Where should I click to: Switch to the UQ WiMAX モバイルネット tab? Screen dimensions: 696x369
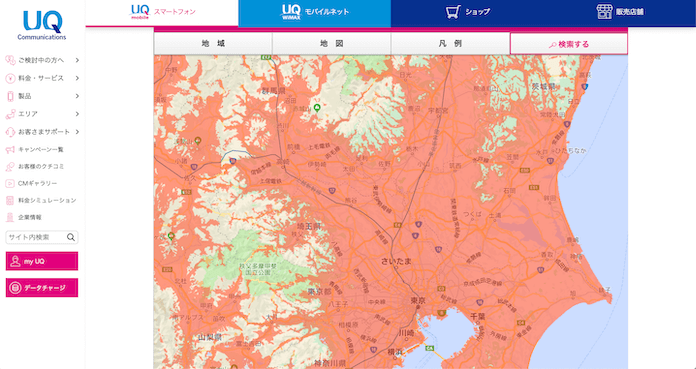315,13
